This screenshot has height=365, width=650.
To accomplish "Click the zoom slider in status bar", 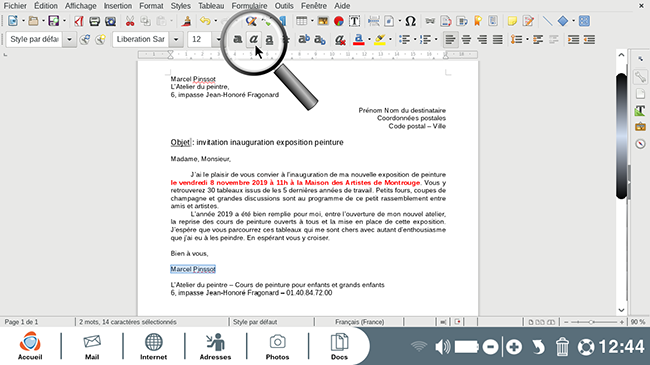I will [594, 322].
